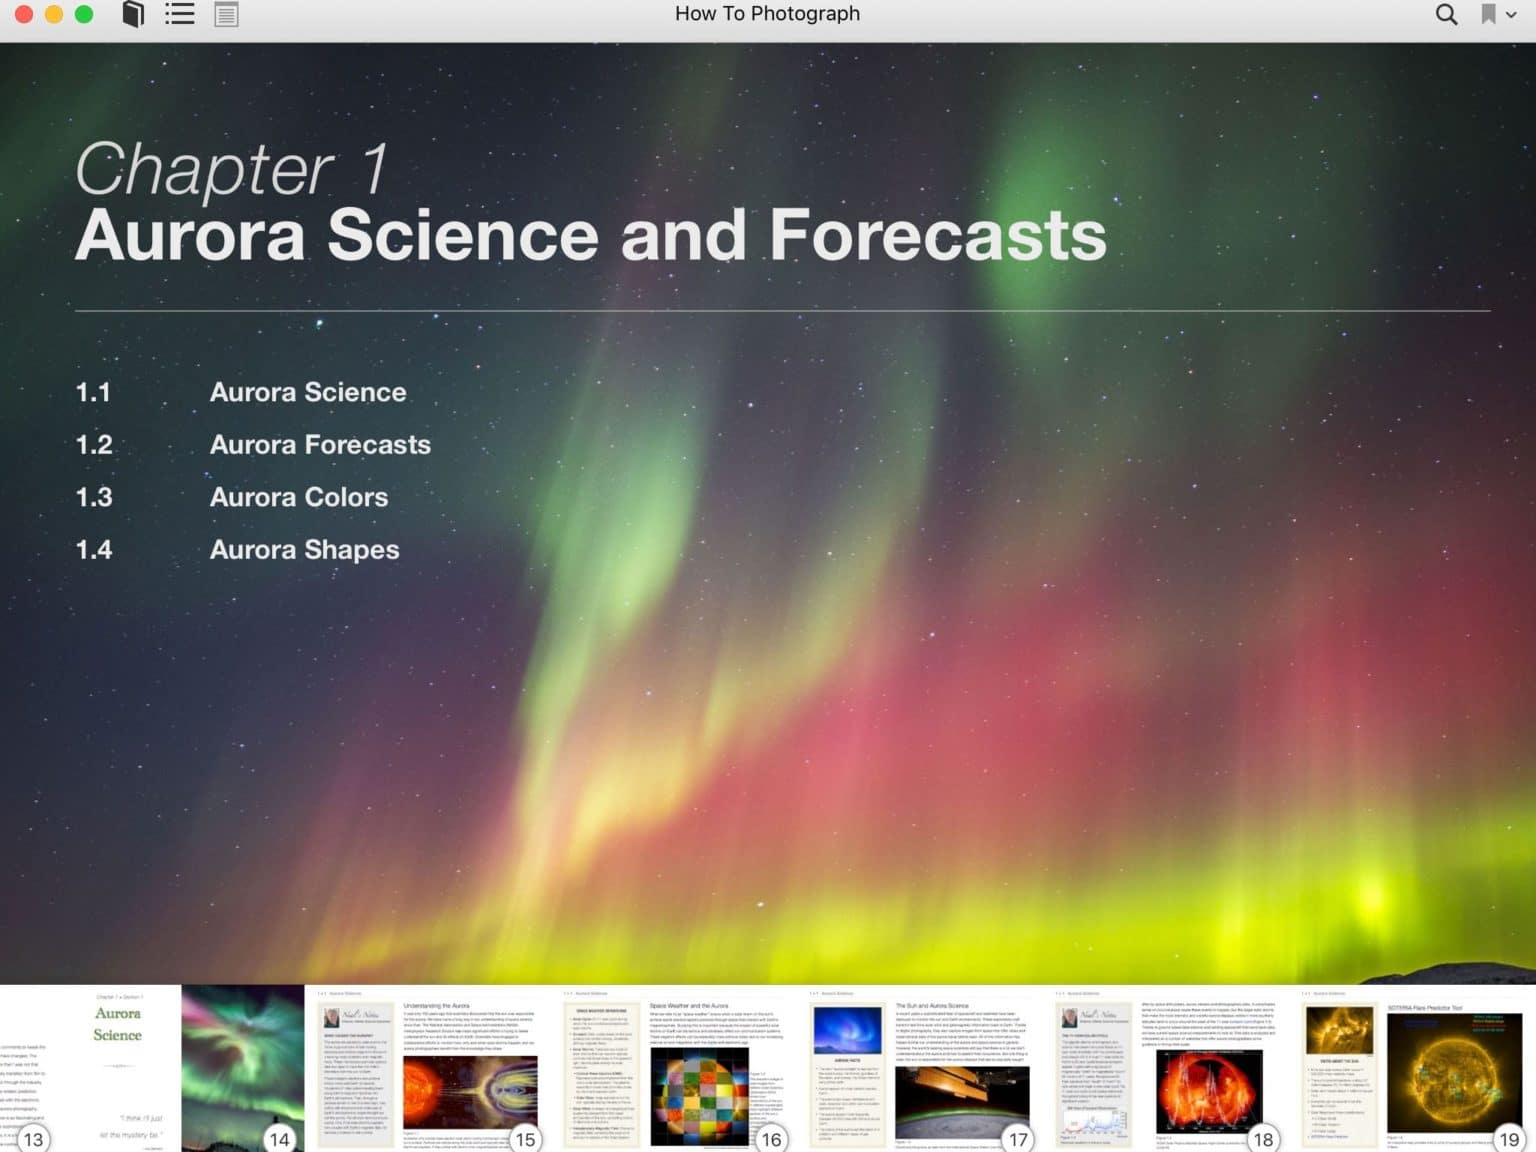Open section 1.4 Aurora Shapes
The width and height of the screenshot is (1536, 1152).
303,549
